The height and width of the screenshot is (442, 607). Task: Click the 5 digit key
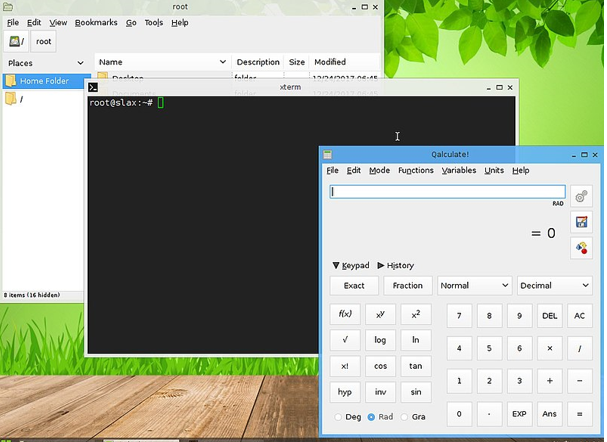489,348
